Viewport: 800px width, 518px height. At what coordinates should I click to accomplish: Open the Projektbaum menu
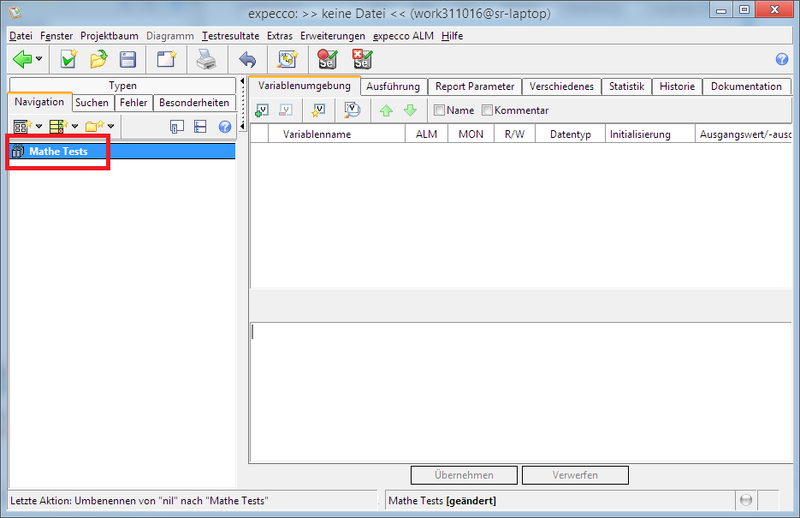tap(109, 35)
